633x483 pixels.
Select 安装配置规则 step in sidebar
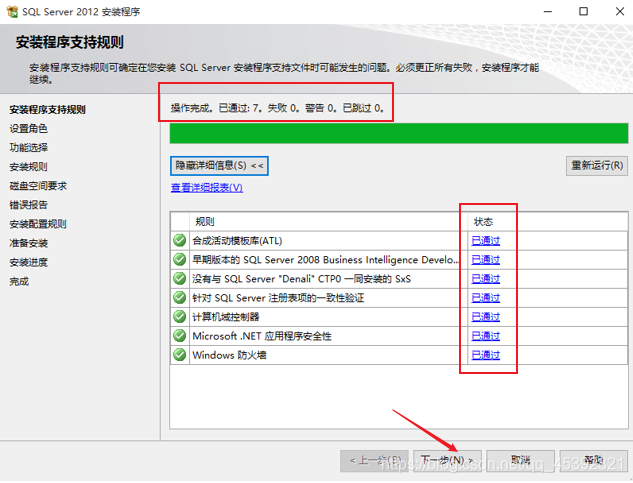click(38, 224)
